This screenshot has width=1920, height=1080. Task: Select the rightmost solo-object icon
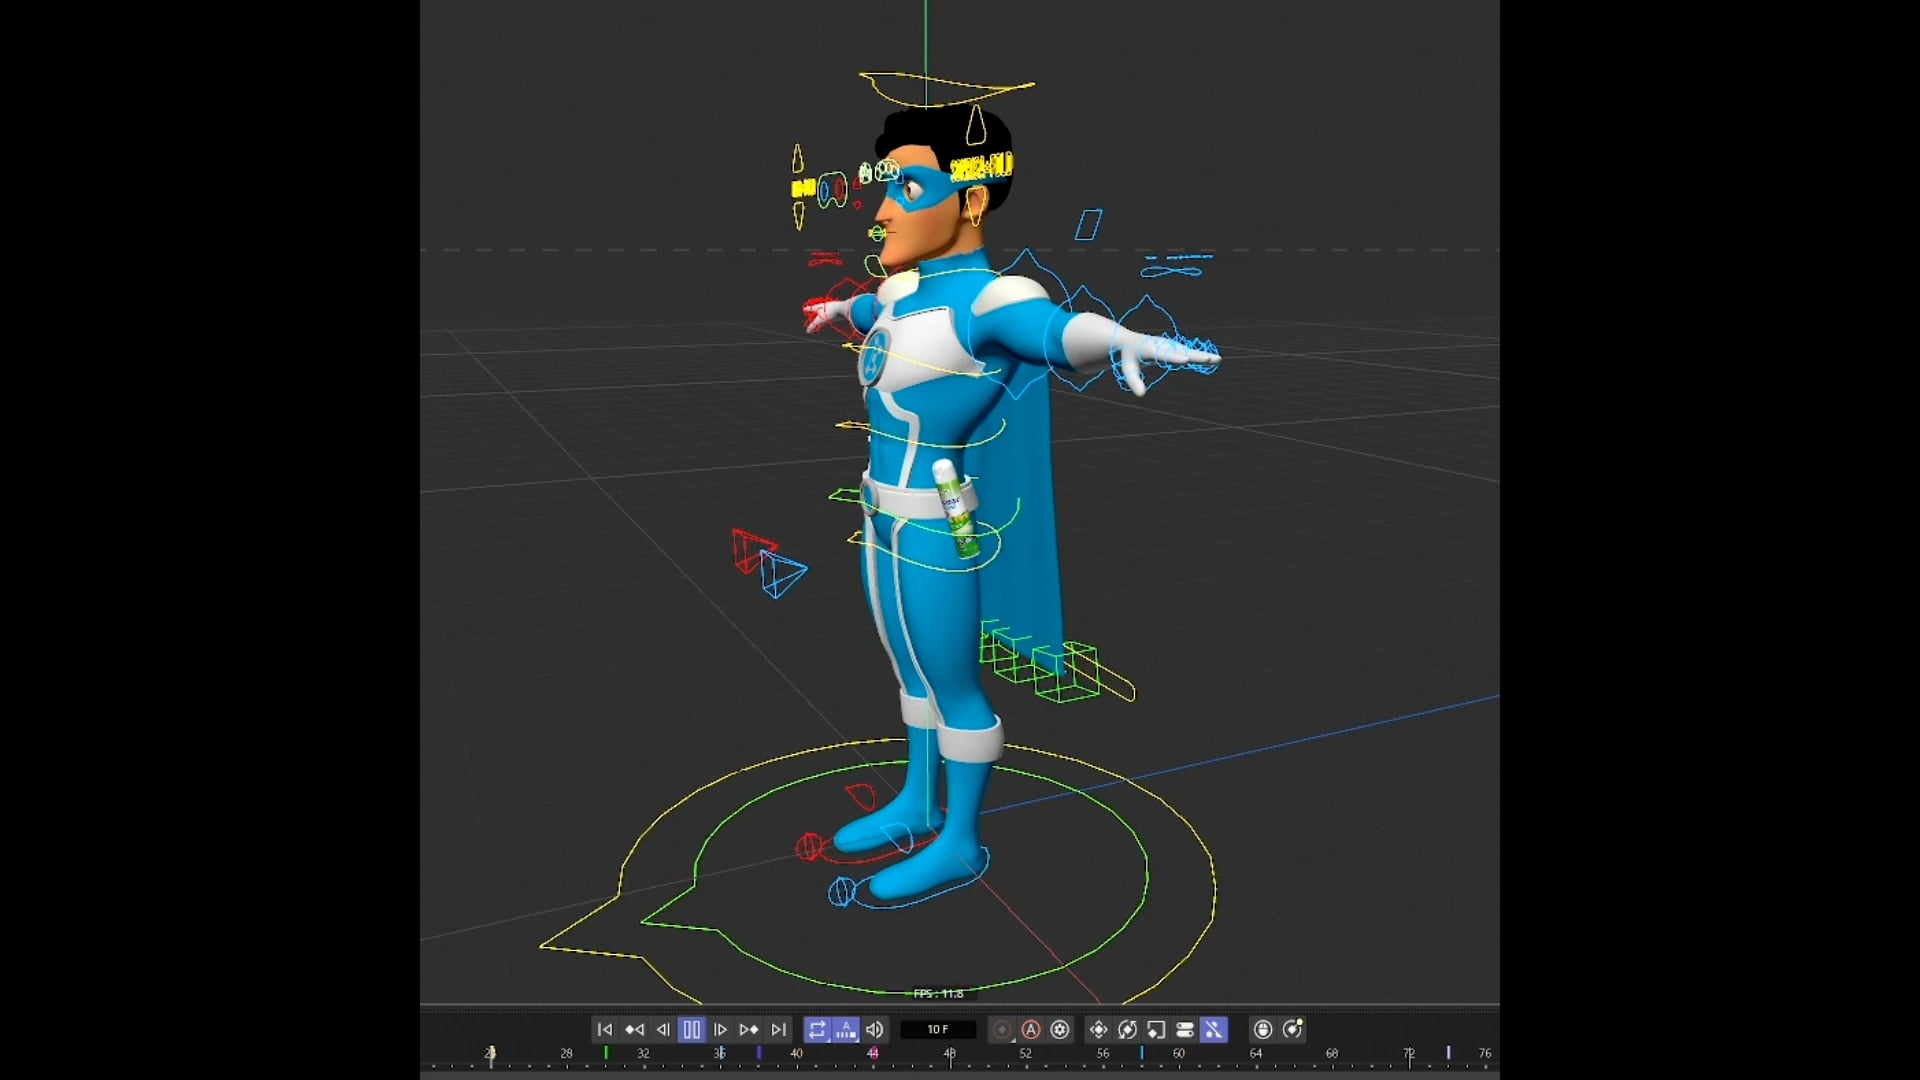pyautogui.click(x=1293, y=1030)
